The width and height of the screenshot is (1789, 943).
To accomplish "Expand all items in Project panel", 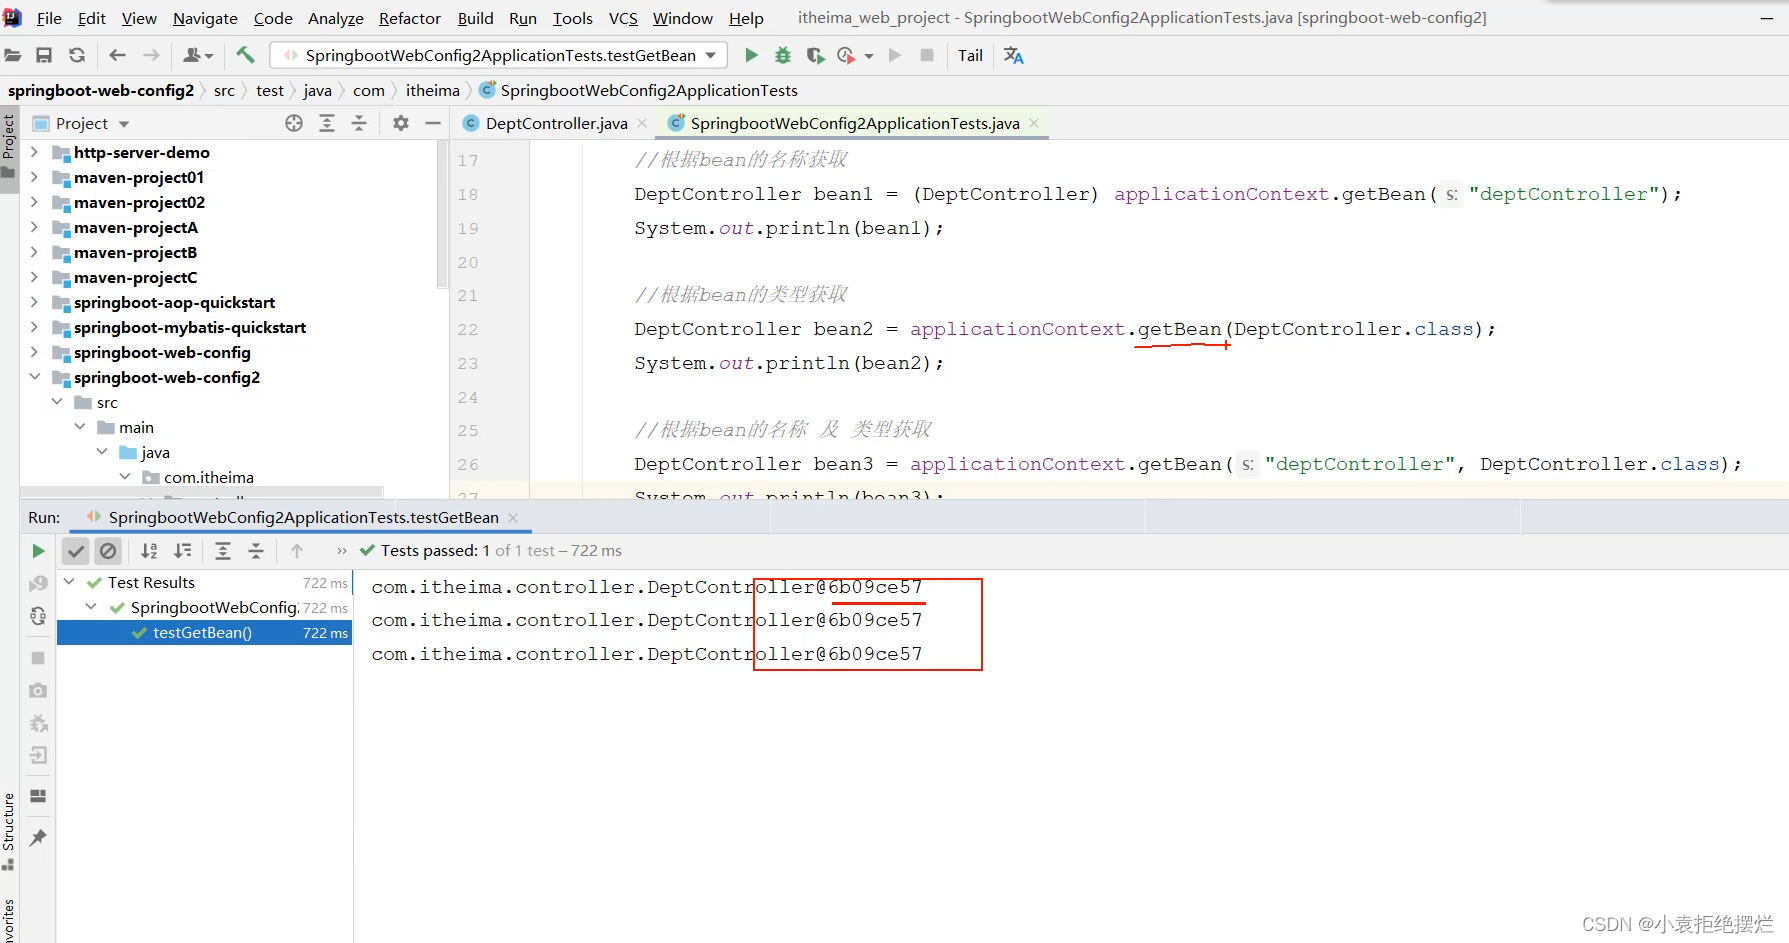I will coord(327,123).
